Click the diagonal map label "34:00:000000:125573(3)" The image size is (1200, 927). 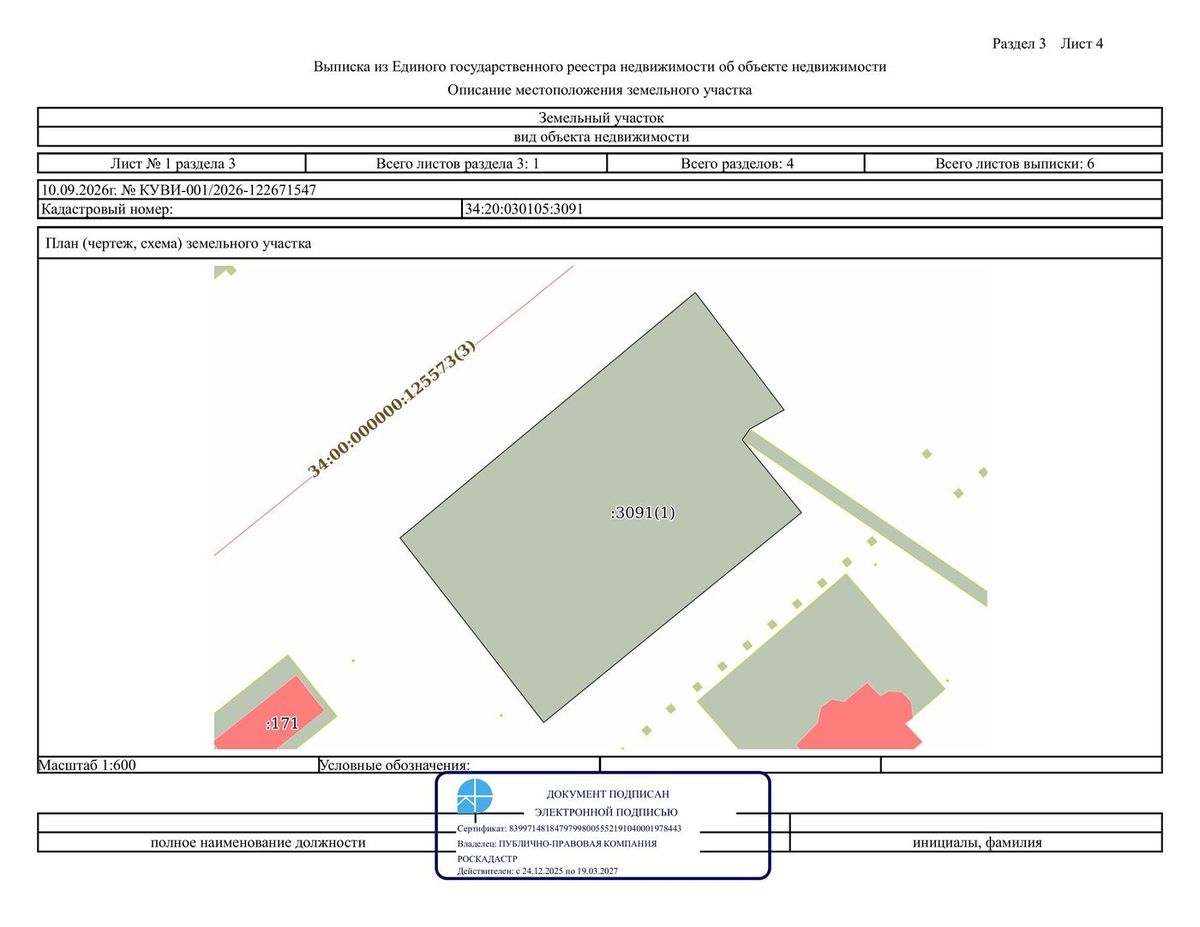(391, 408)
